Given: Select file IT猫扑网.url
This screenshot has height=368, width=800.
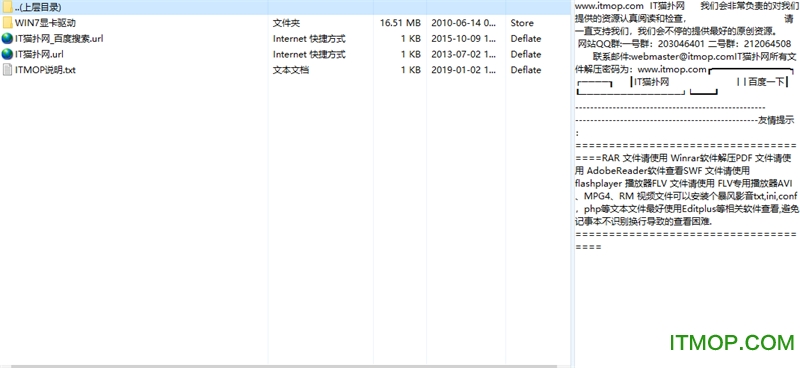Looking at the screenshot, I should click(39, 54).
